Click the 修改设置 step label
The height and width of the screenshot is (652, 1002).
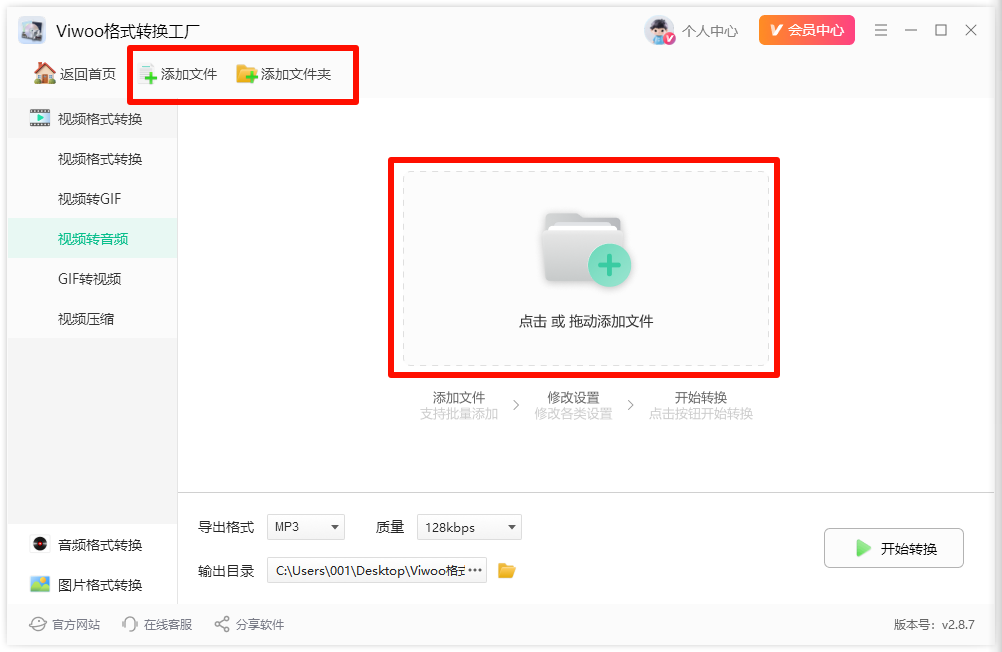573,397
